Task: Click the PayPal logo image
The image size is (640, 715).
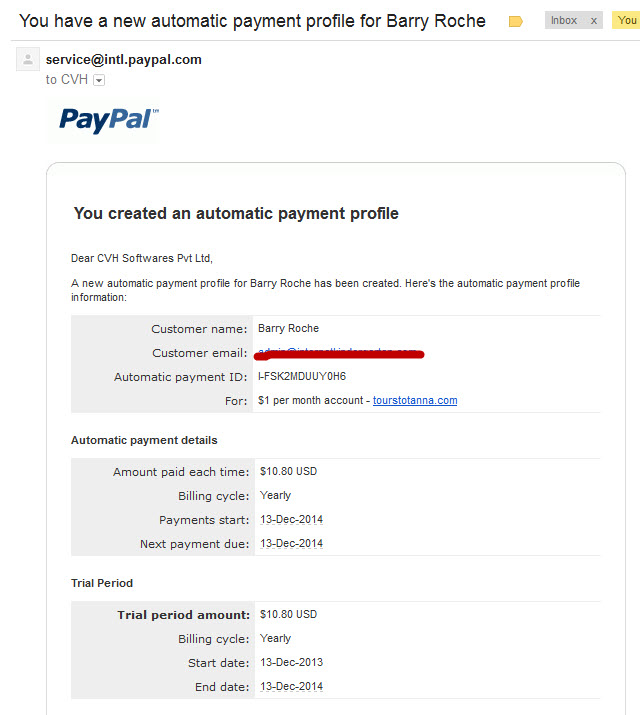Action: click(108, 120)
